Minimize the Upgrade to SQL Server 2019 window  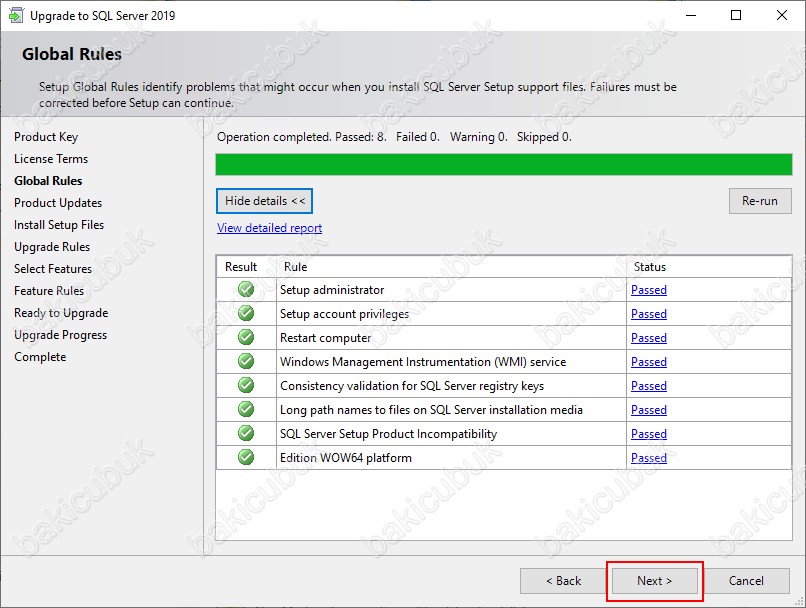[x=691, y=15]
